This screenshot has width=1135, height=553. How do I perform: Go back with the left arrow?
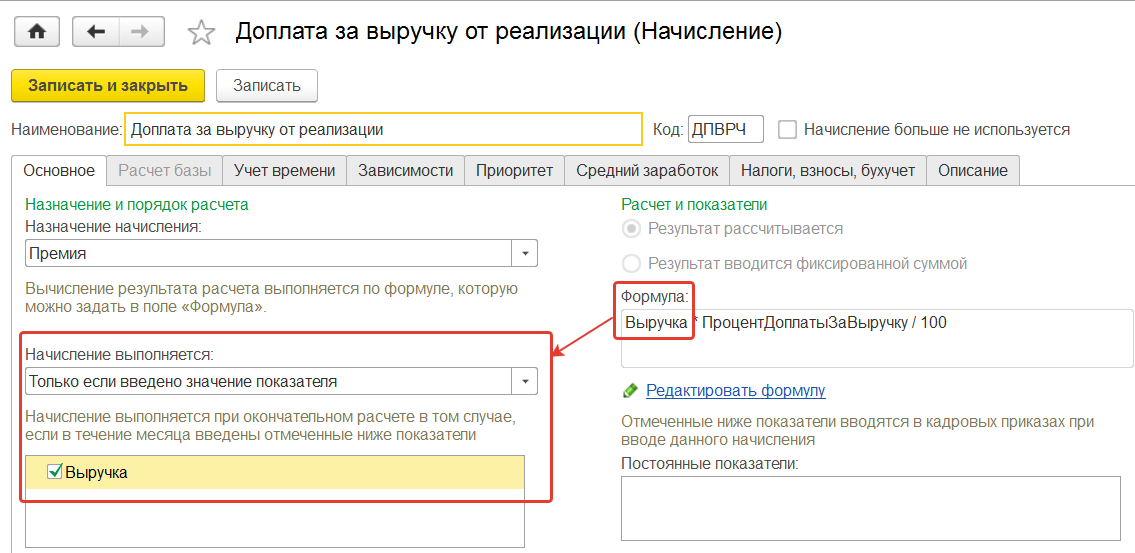point(96,32)
